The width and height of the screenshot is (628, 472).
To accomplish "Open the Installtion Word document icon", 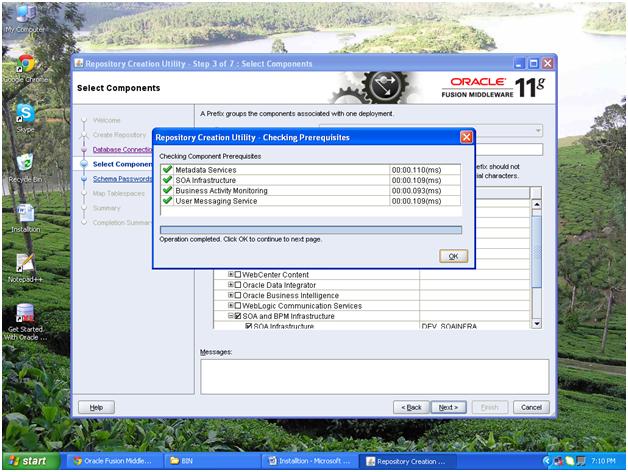I will point(25,218).
